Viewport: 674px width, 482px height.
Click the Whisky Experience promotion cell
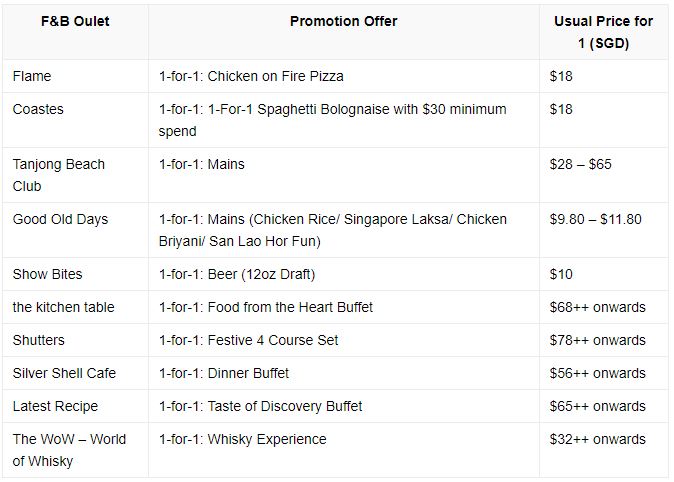242,439
